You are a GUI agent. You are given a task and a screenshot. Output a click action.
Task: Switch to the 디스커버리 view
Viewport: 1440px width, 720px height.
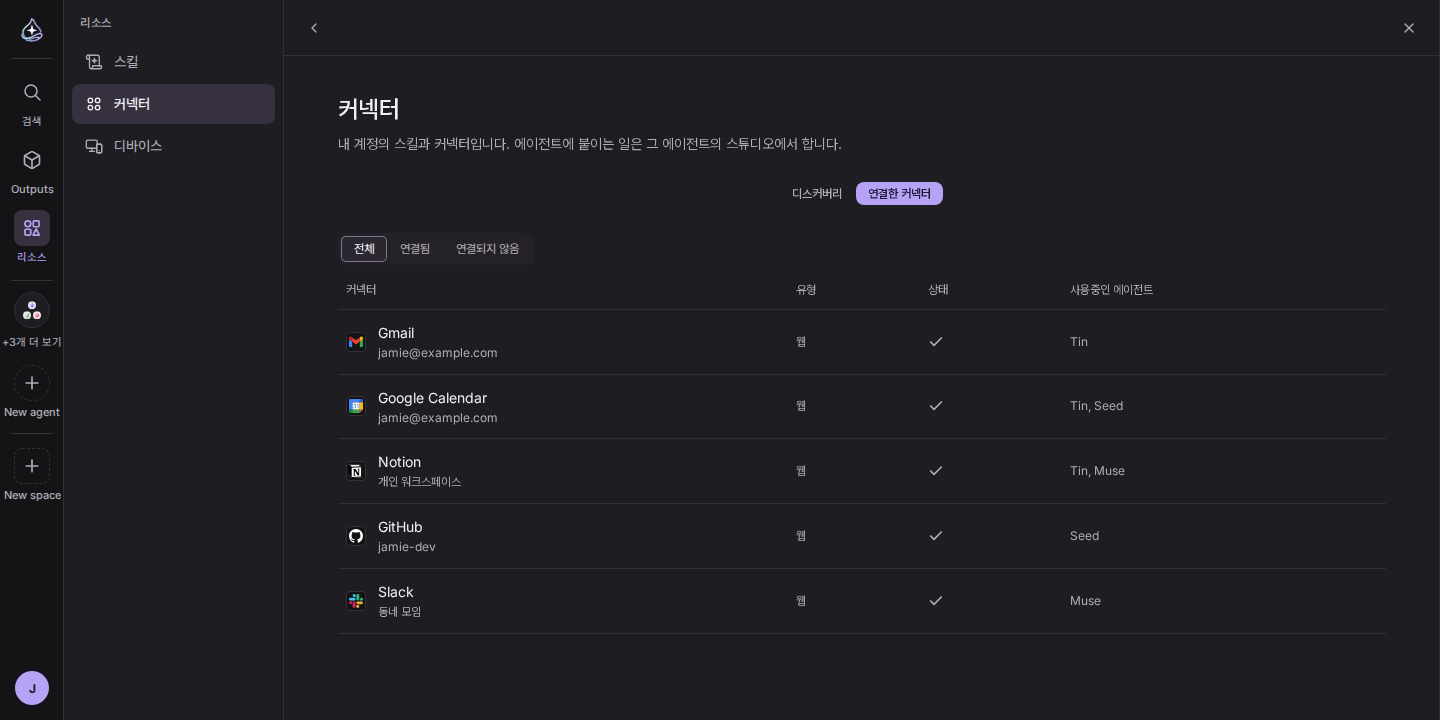(817, 194)
